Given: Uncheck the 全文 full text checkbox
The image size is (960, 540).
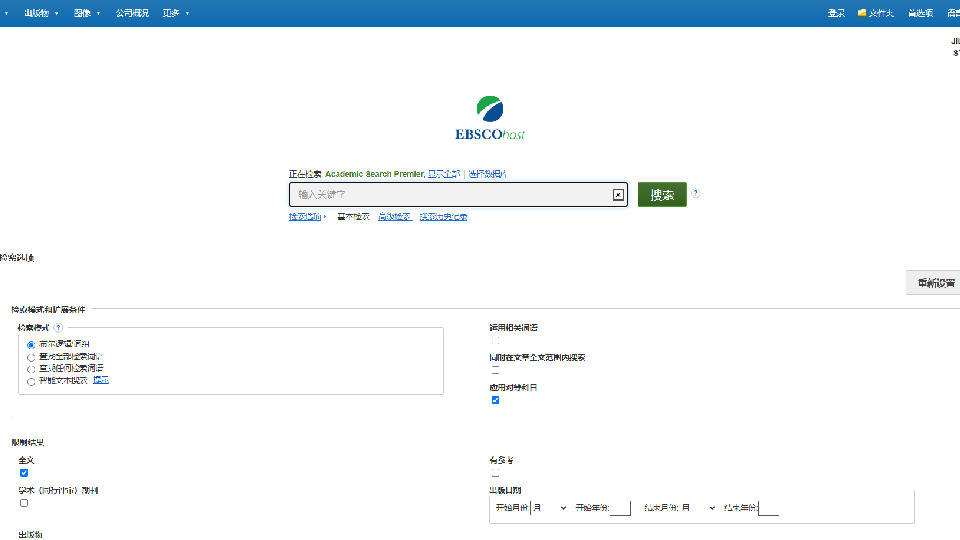Looking at the screenshot, I should coord(24,473).
